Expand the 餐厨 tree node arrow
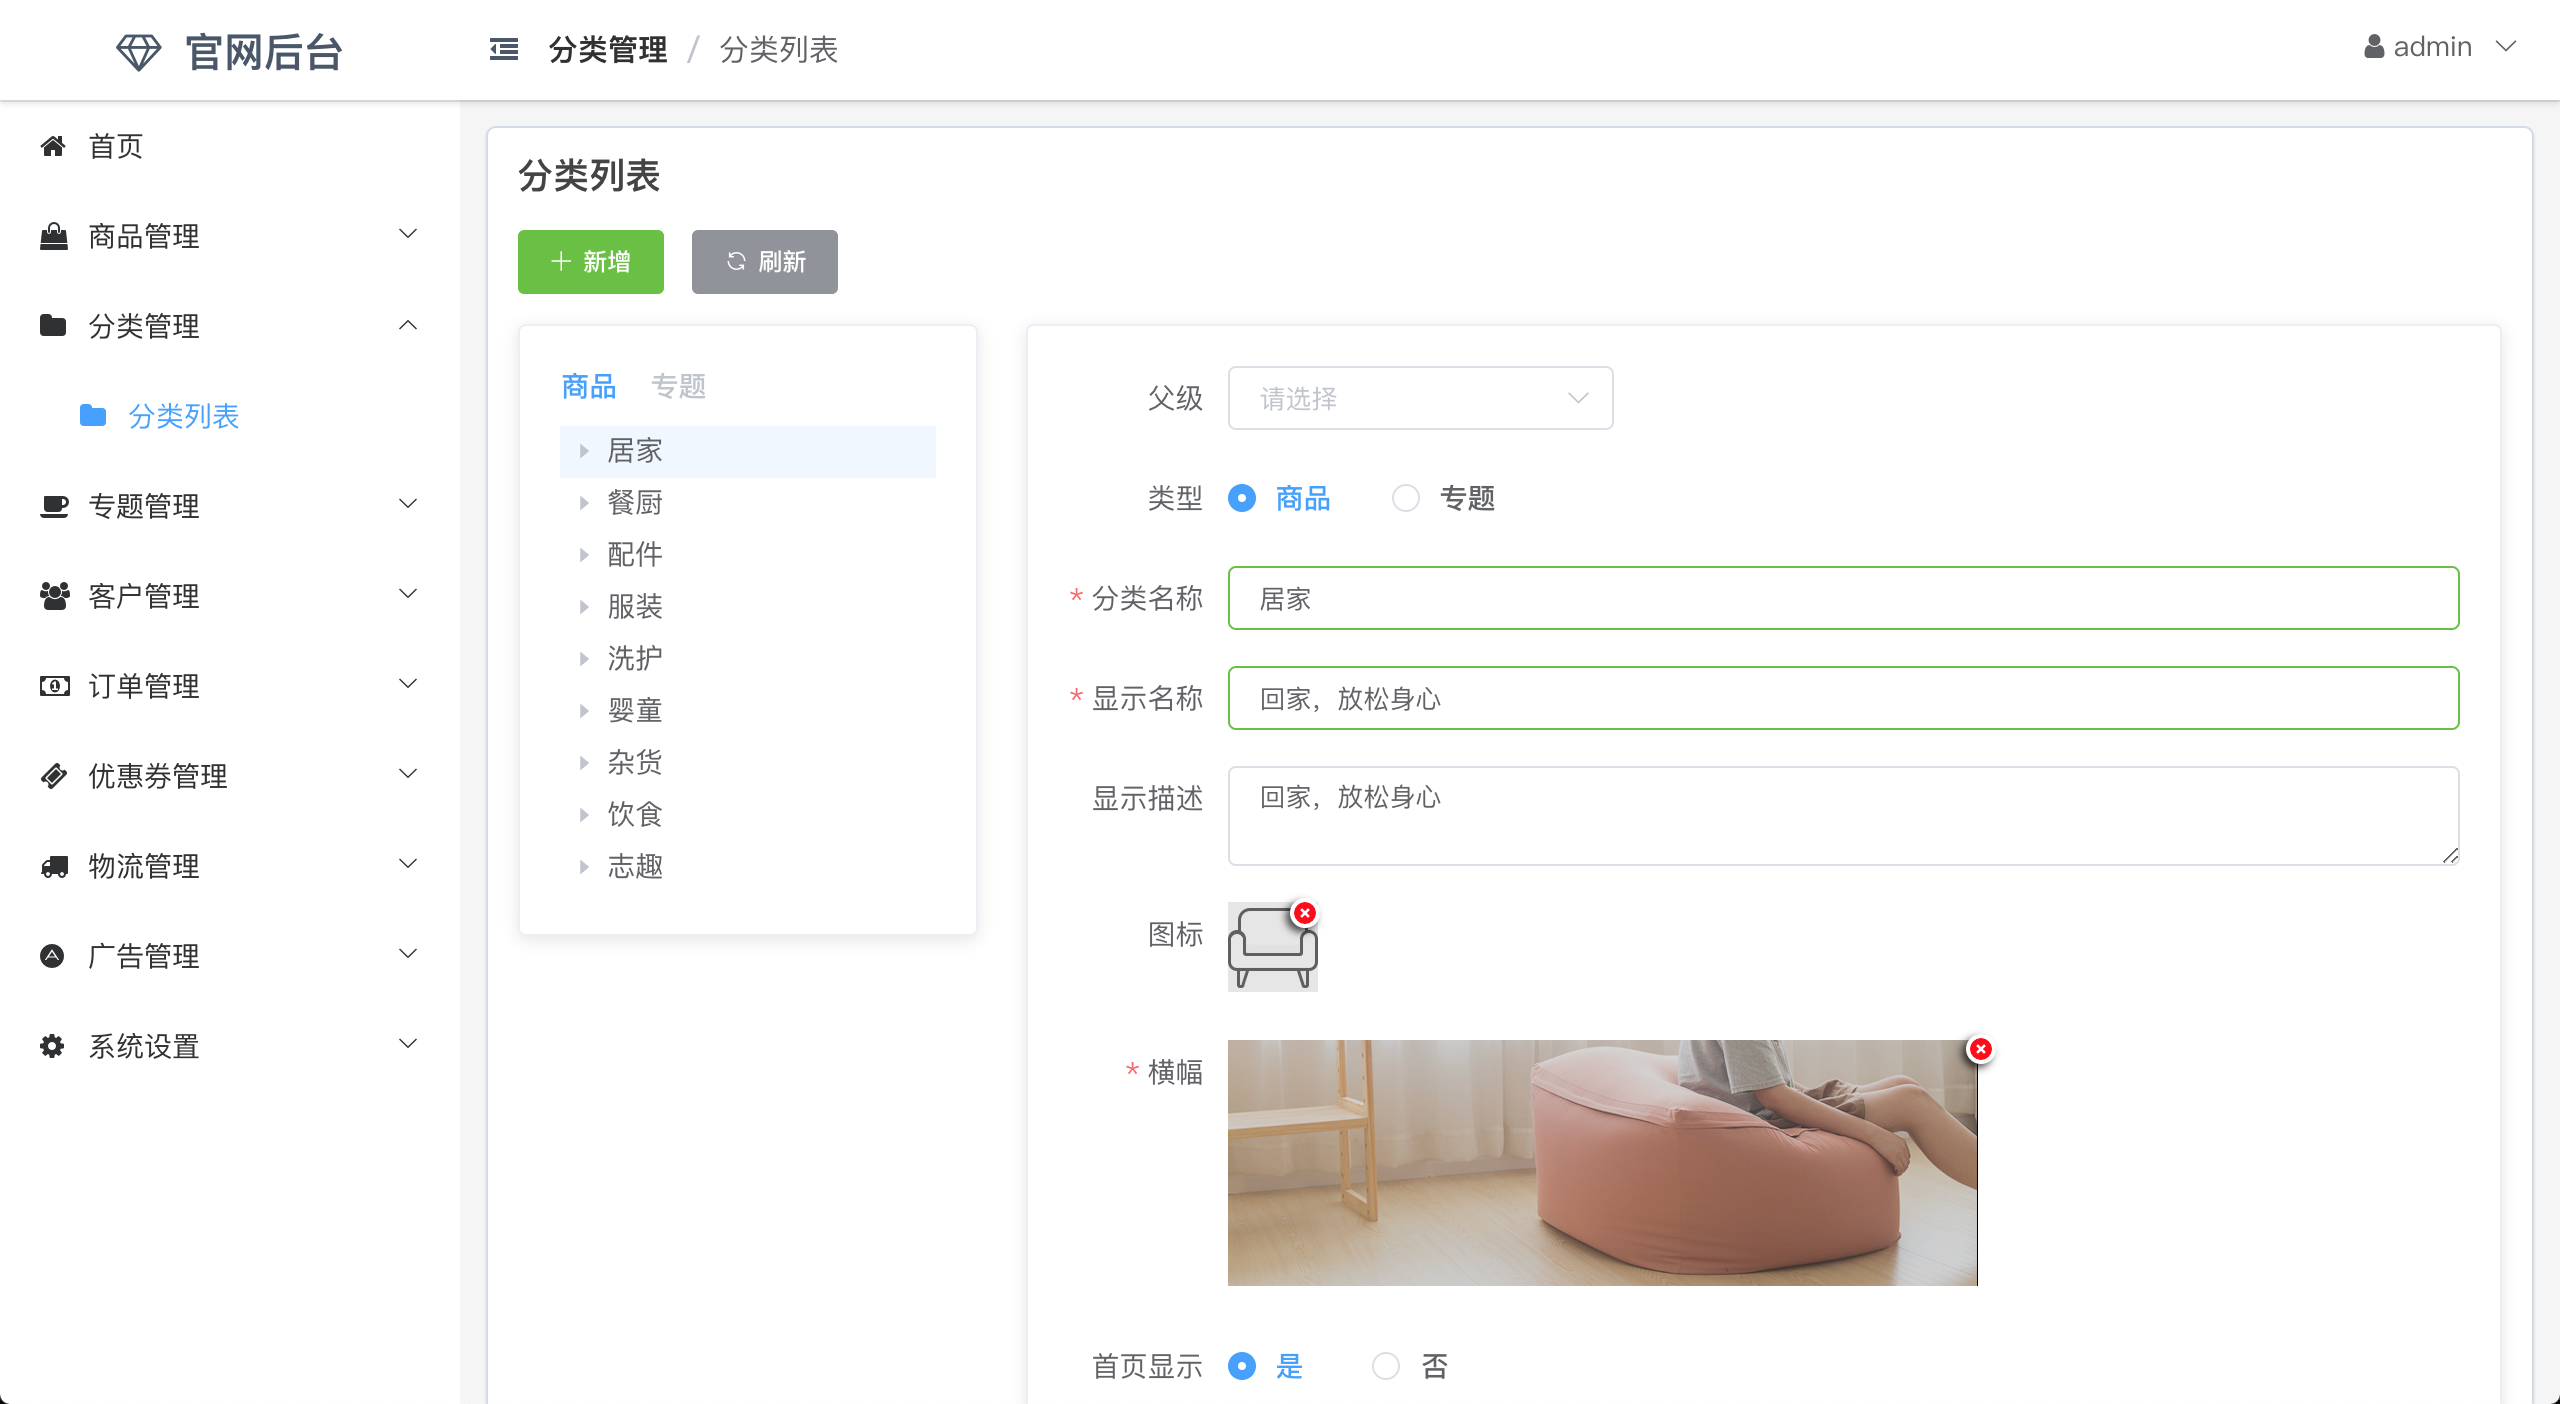The height and width of the screenshot is (1404, 2560). coord(584,503)
